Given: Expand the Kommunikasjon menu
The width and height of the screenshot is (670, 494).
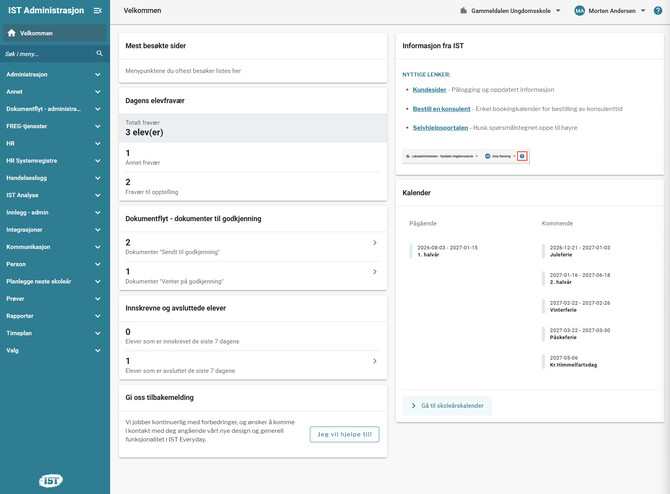Looking at the screenshot, I should 54,247.
